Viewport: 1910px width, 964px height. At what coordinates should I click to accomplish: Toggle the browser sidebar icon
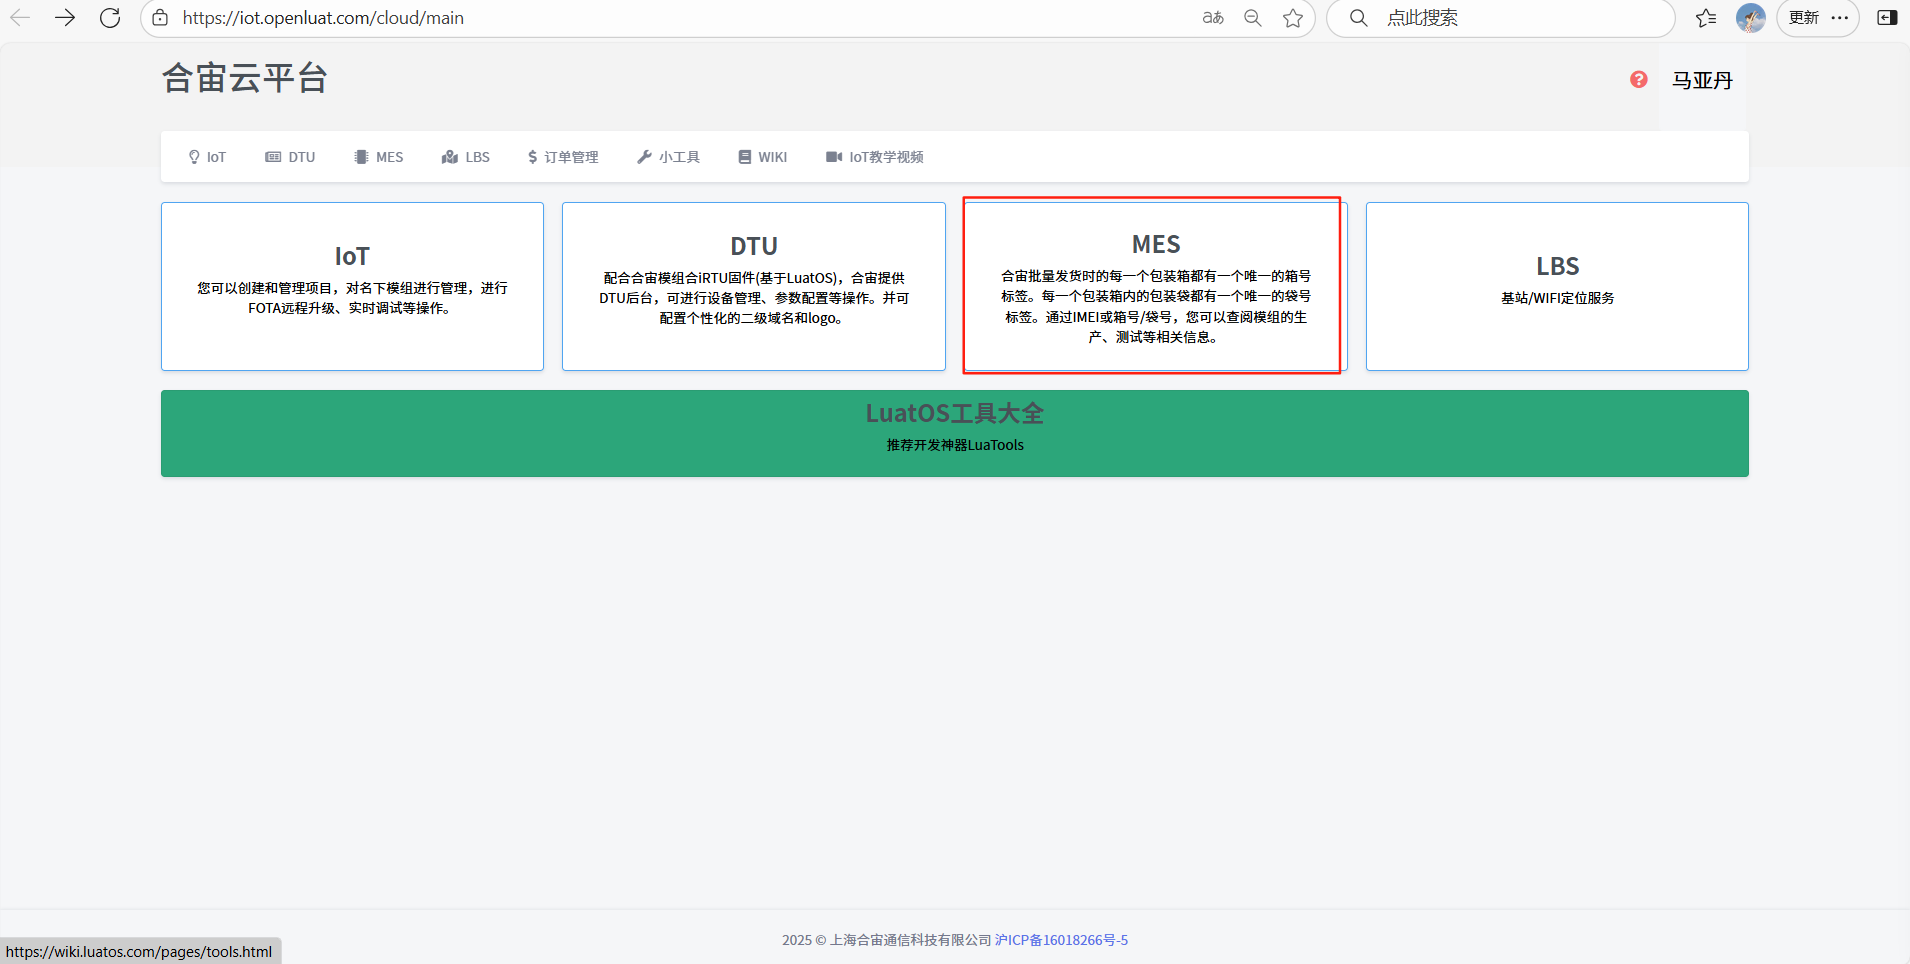coord(1887,18)
